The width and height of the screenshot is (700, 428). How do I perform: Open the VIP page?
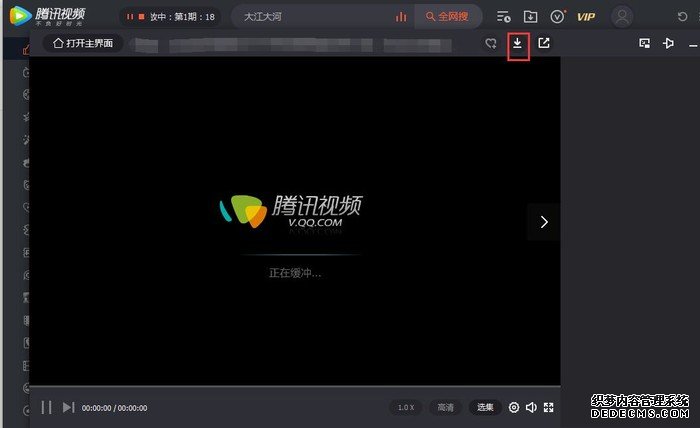click(586, 17)
